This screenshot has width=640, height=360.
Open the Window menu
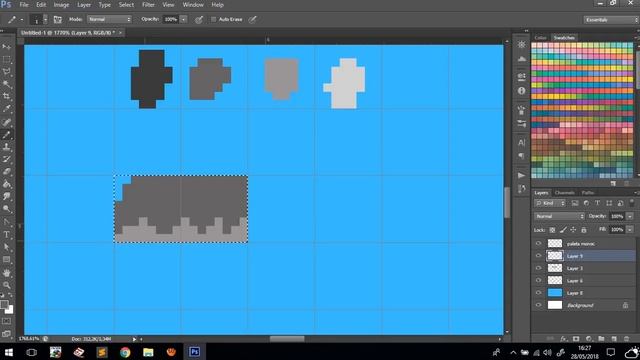(x=193, y=5)
